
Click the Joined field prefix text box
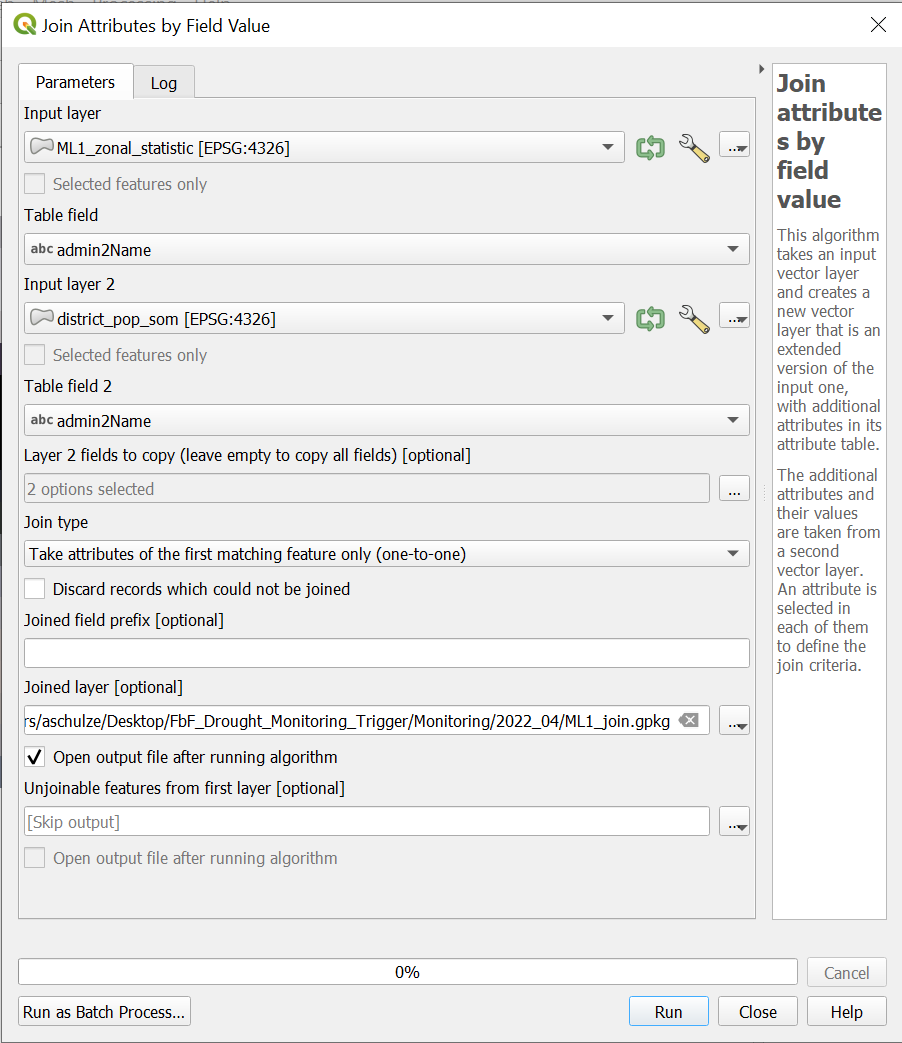click(x=386, y=653)
